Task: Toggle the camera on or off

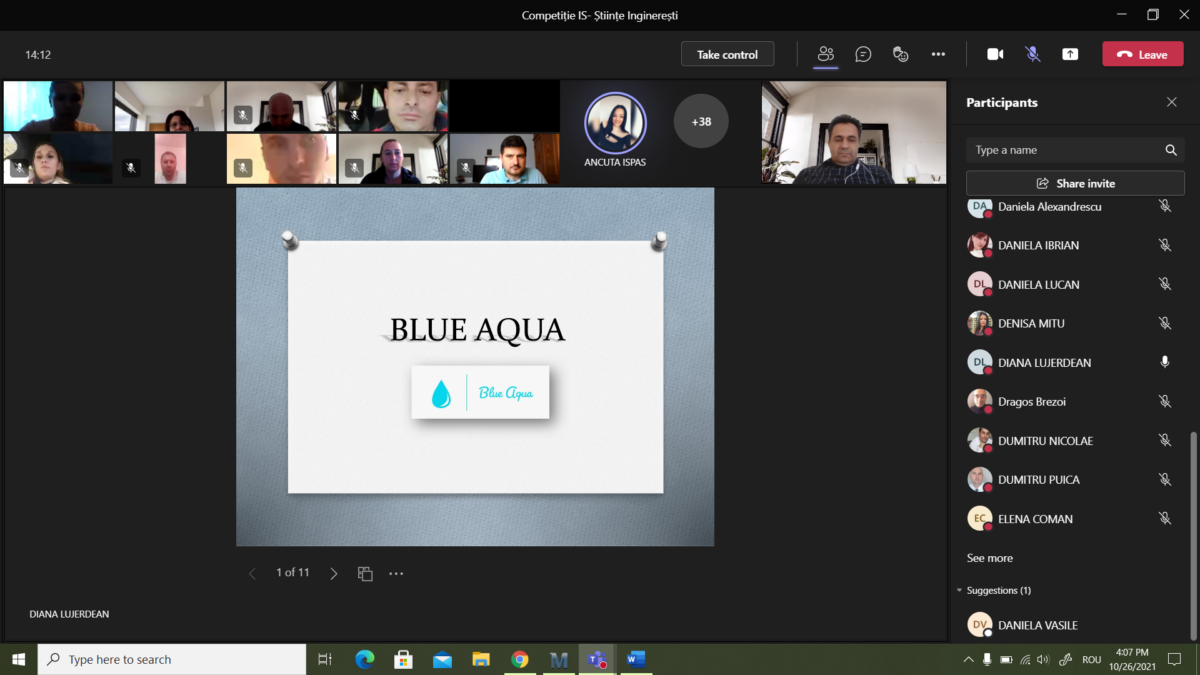Action: 995,54
